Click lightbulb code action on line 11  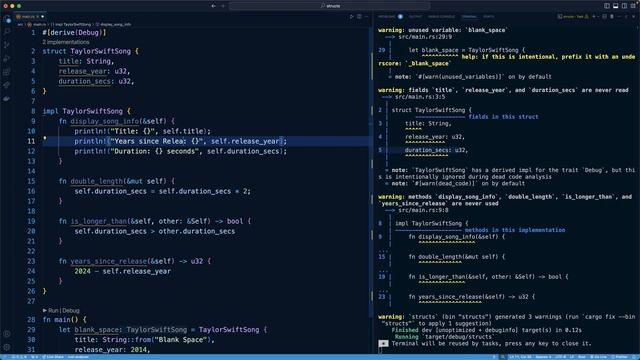pos(45,138)
